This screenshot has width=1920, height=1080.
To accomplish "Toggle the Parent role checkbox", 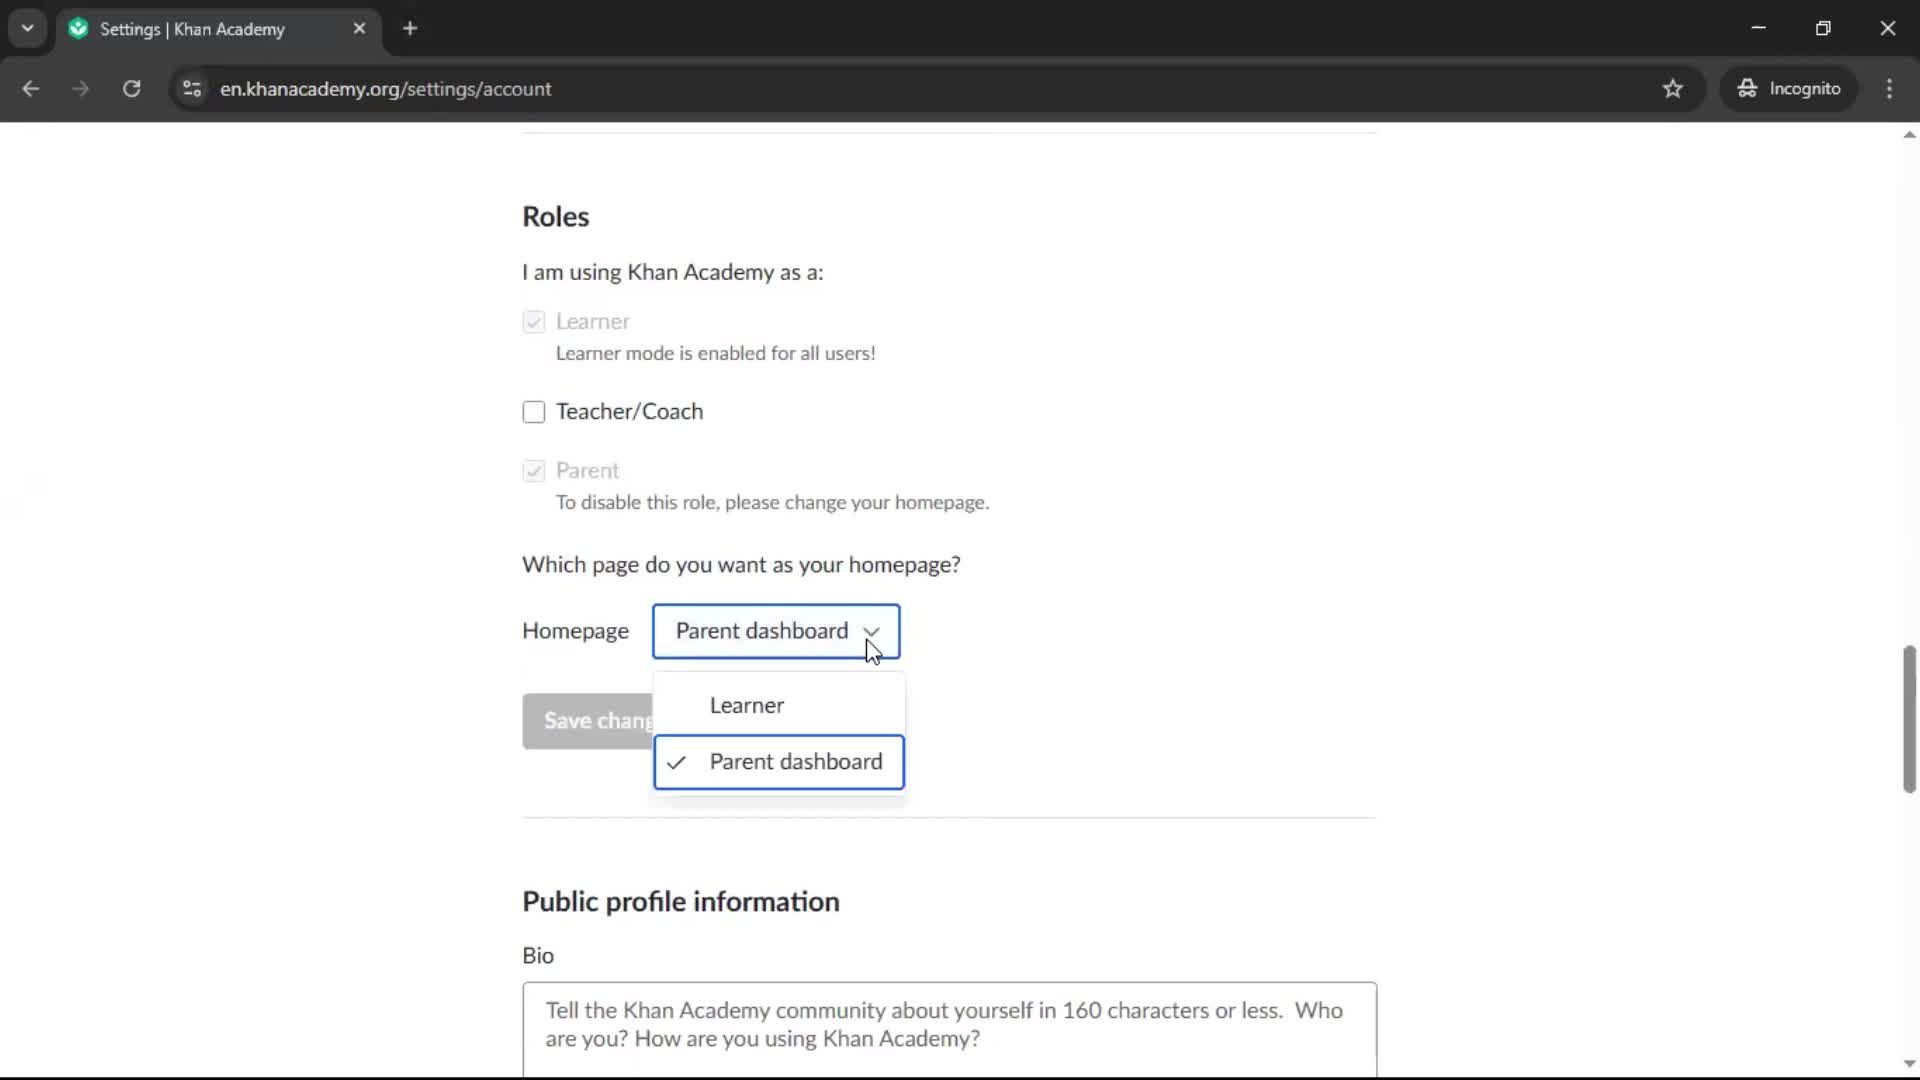I will coord(534,471).
